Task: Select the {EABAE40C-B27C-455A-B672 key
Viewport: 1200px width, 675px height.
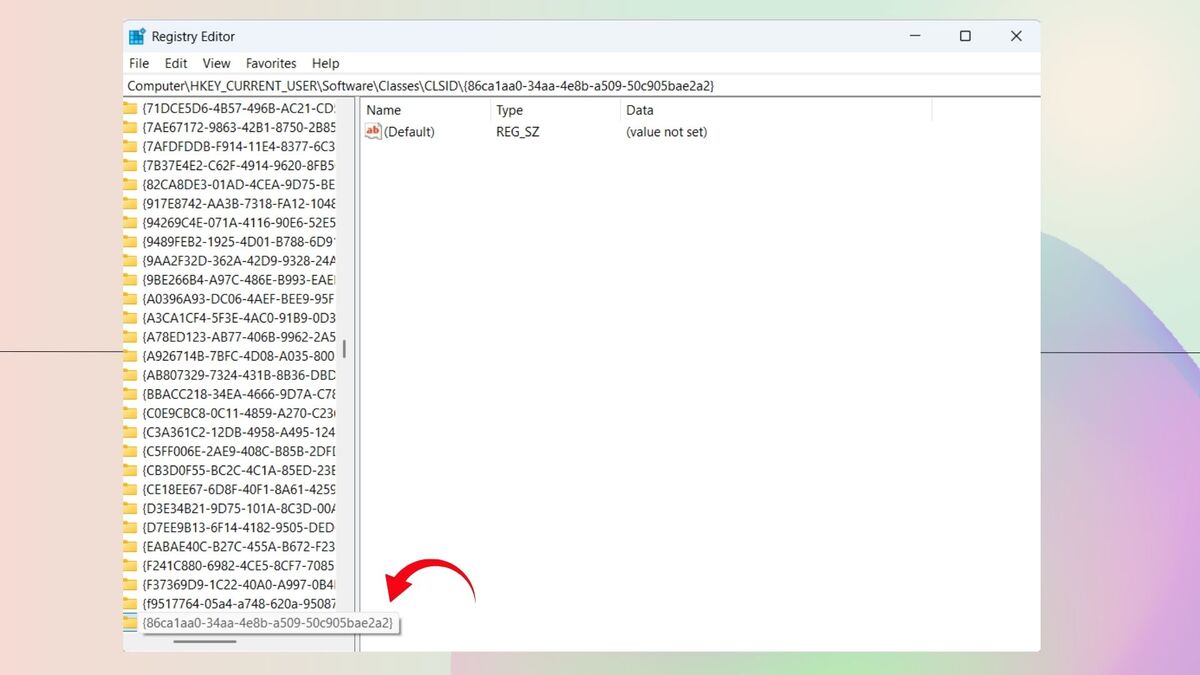Action: tap(239, 546)
